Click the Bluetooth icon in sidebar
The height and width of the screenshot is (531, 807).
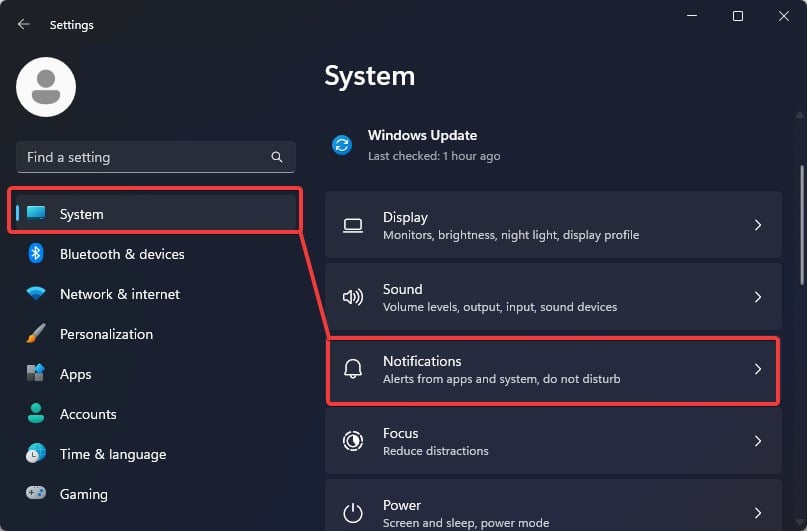[x=36, y=254]
